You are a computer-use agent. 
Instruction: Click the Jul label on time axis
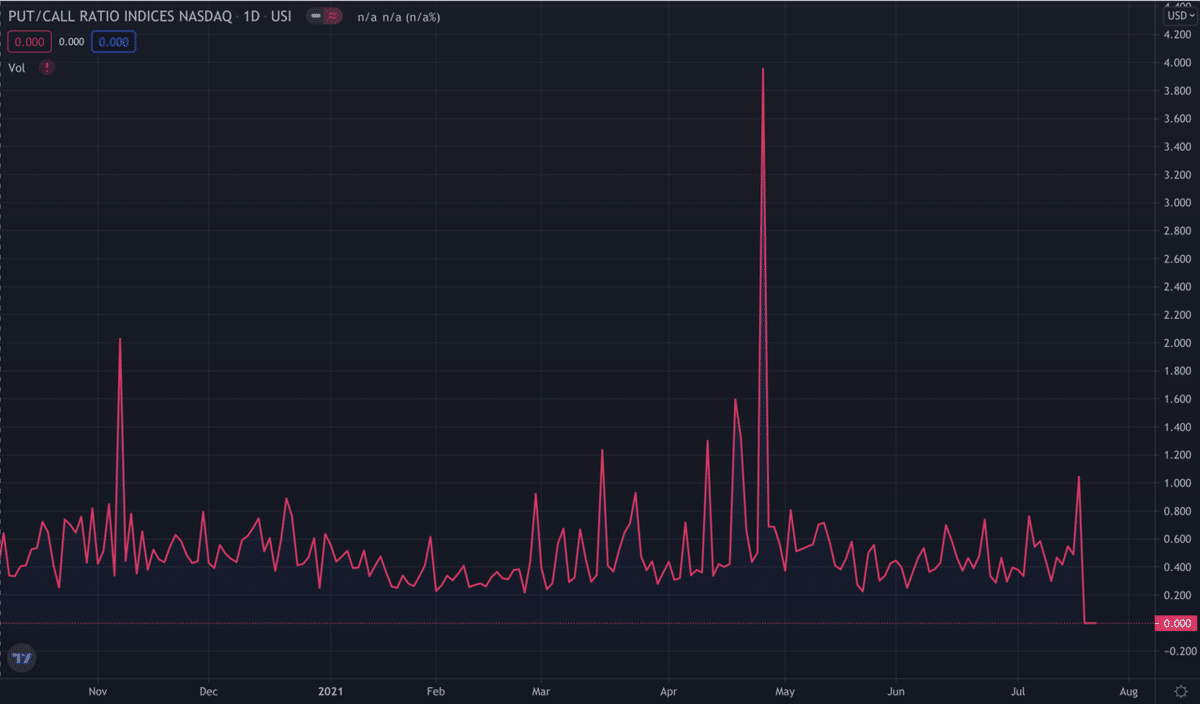tap(1020, 691)
